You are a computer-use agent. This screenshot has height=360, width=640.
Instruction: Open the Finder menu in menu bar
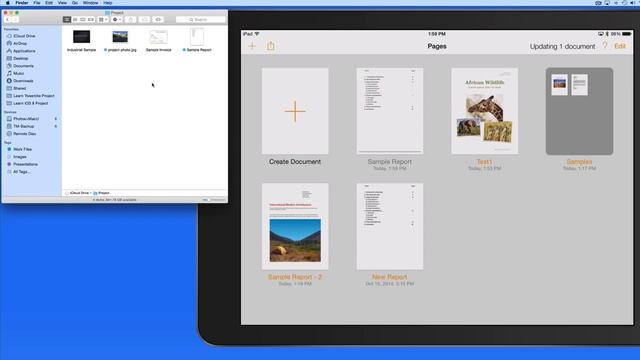point(22,3)
